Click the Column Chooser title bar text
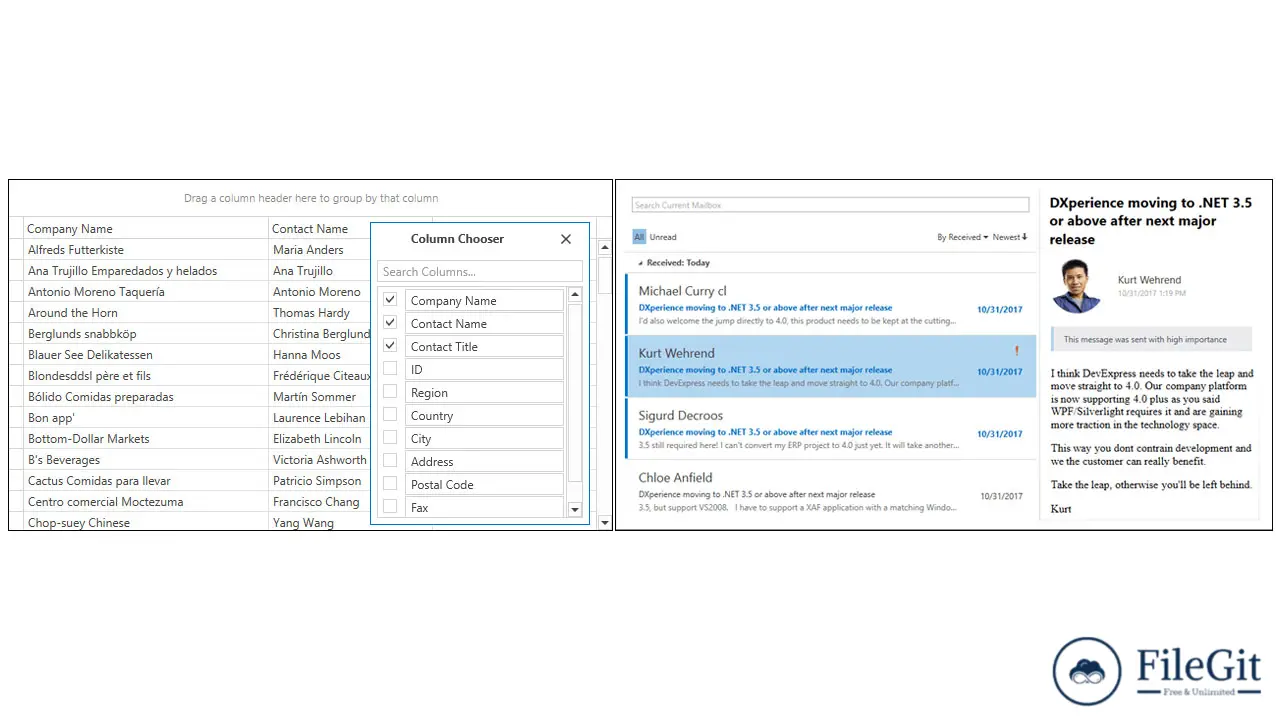Image resolution: width=1280 pixels, height=720 pixels. tap(457, 239)
